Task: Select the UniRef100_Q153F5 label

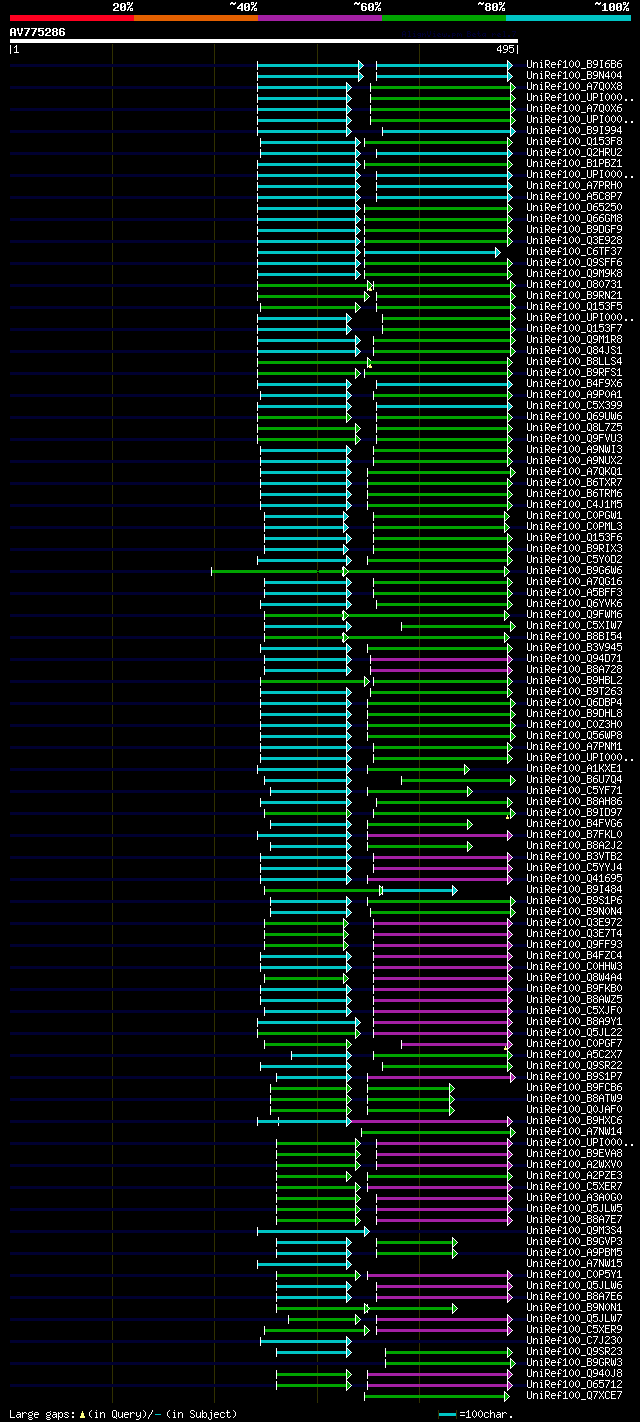Action: coord(574,306)
